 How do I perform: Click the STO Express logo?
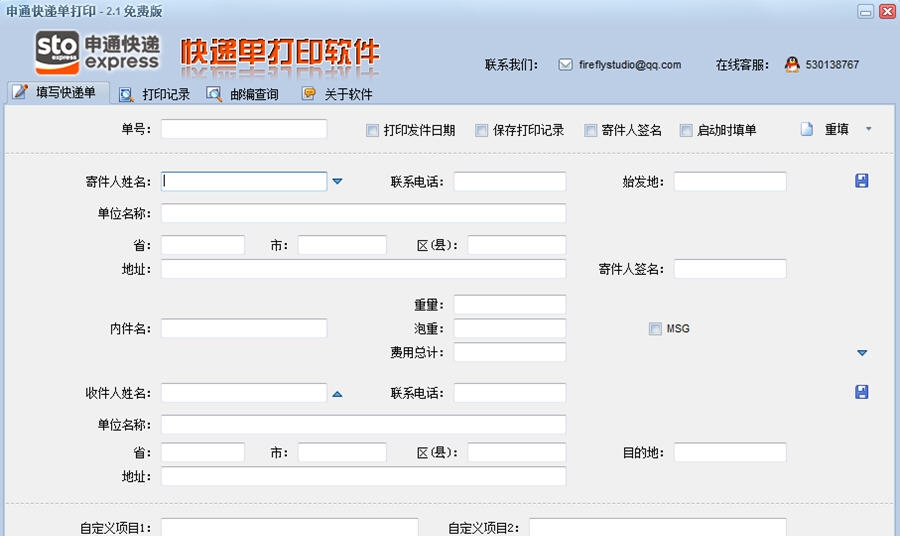coord(97,52)
